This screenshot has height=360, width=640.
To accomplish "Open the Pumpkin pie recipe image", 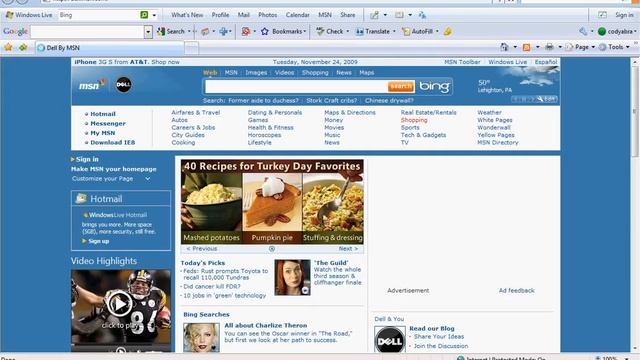I will (x=272, y=208).
